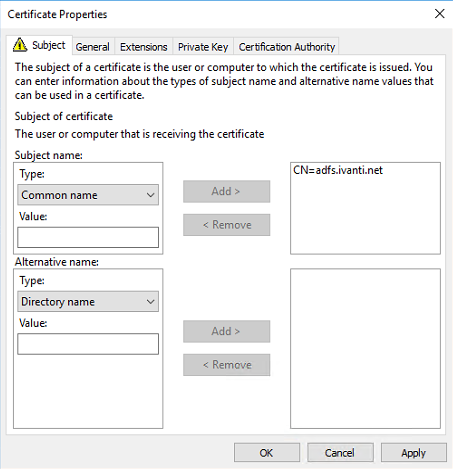Apply the certificate property changes
Screen dimensions: 453x469
pos(414,452)
